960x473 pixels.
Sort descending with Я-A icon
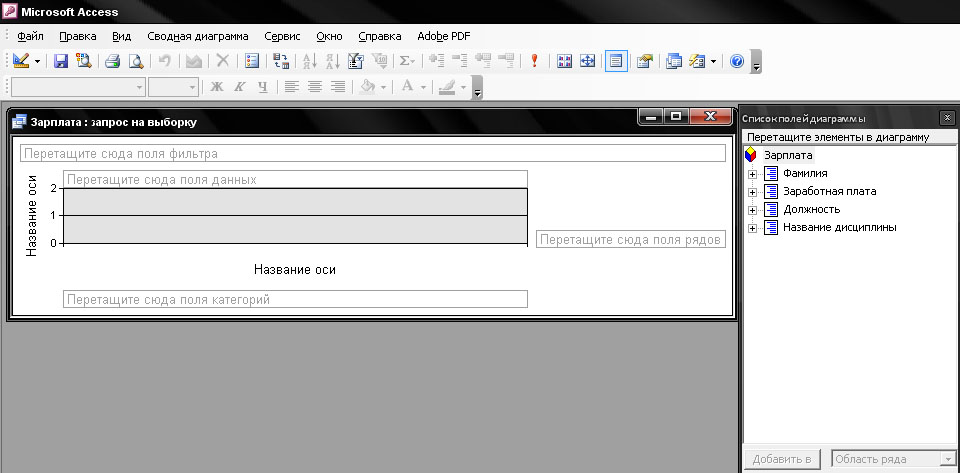332,61
